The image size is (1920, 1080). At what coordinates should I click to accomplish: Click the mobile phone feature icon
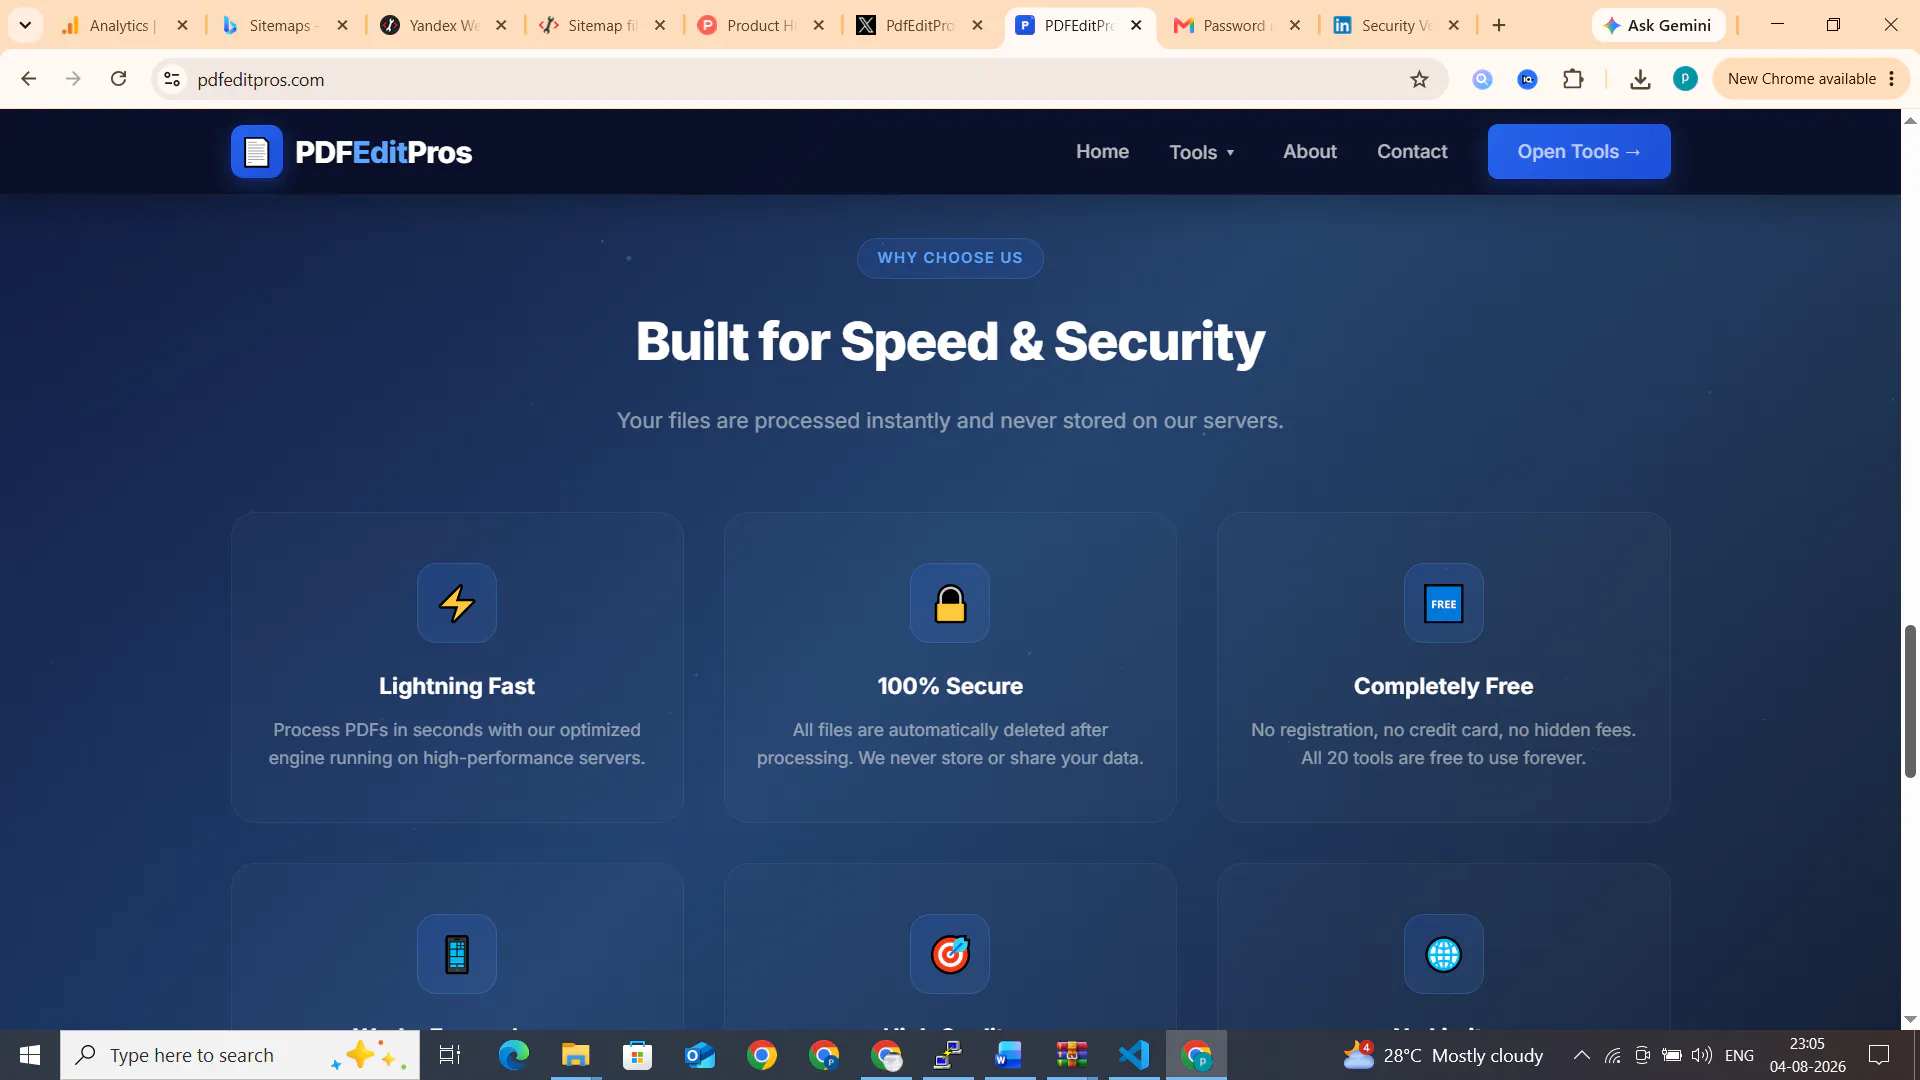coord(457,954)
